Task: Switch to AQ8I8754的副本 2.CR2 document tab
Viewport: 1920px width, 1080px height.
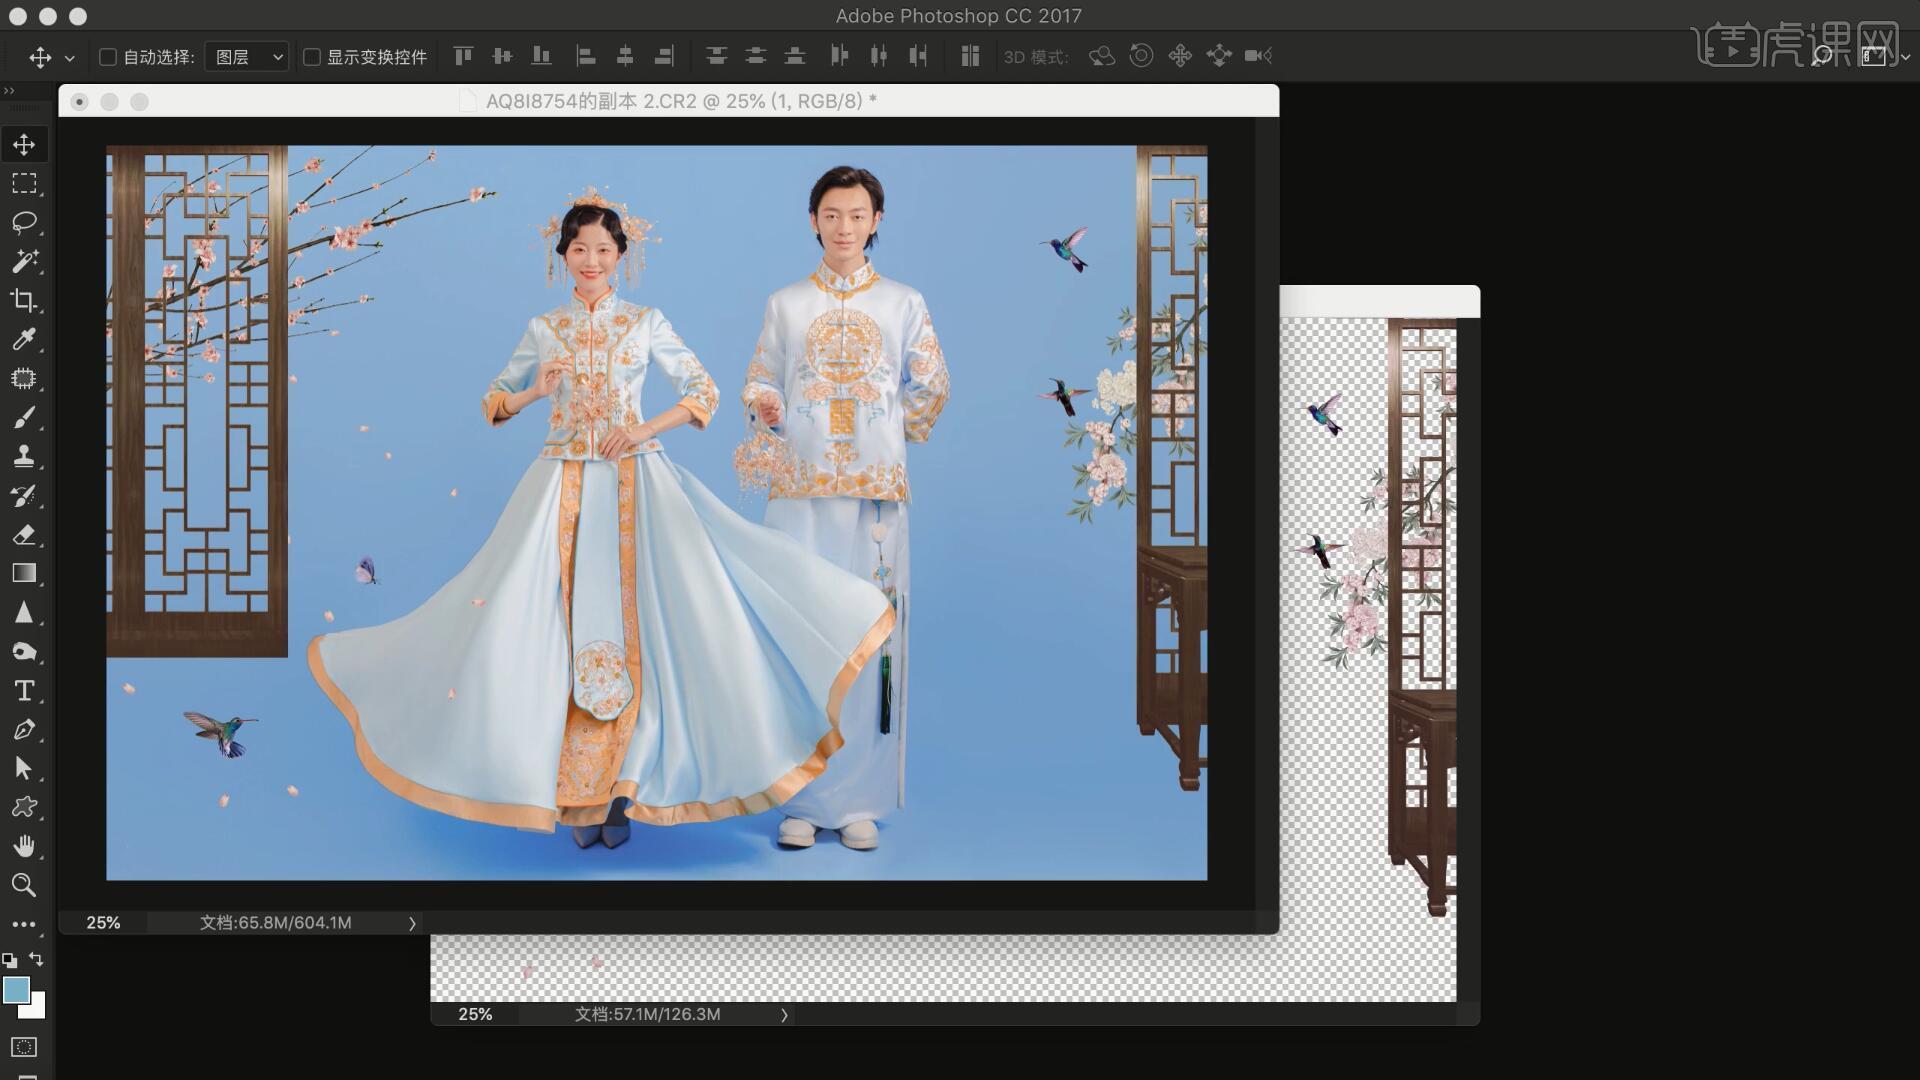Action: (680, 101)
